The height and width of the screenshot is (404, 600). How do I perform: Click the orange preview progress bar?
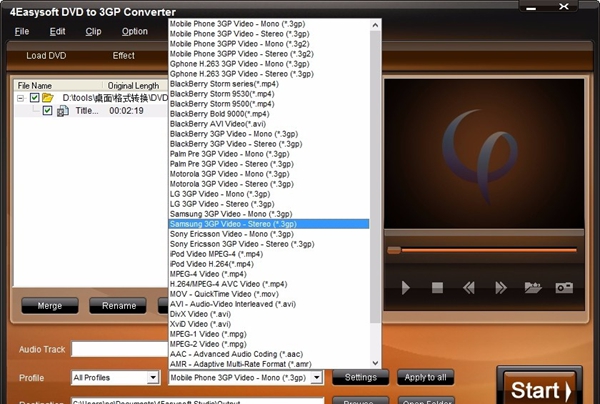click(x=489, y=250)
